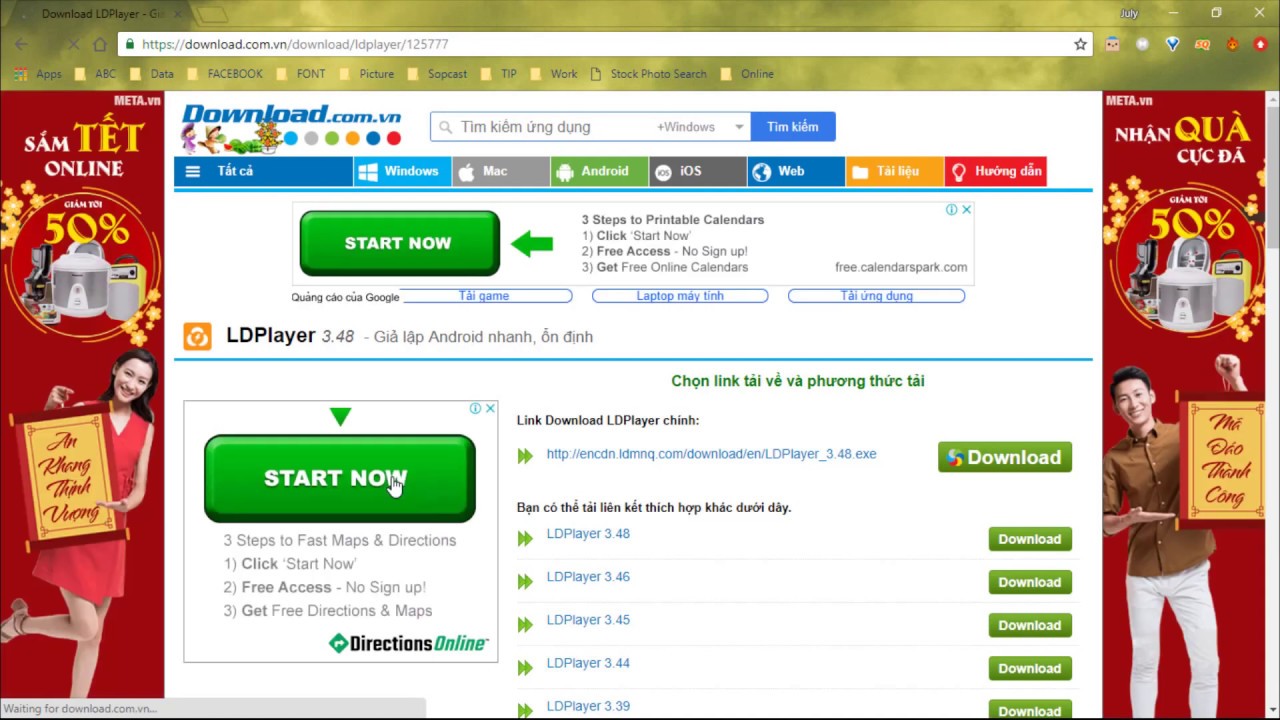Image resolution: width=1280 pixels, height=720 pixels.
Task: Click the large main Download button
Action: 1005,457
